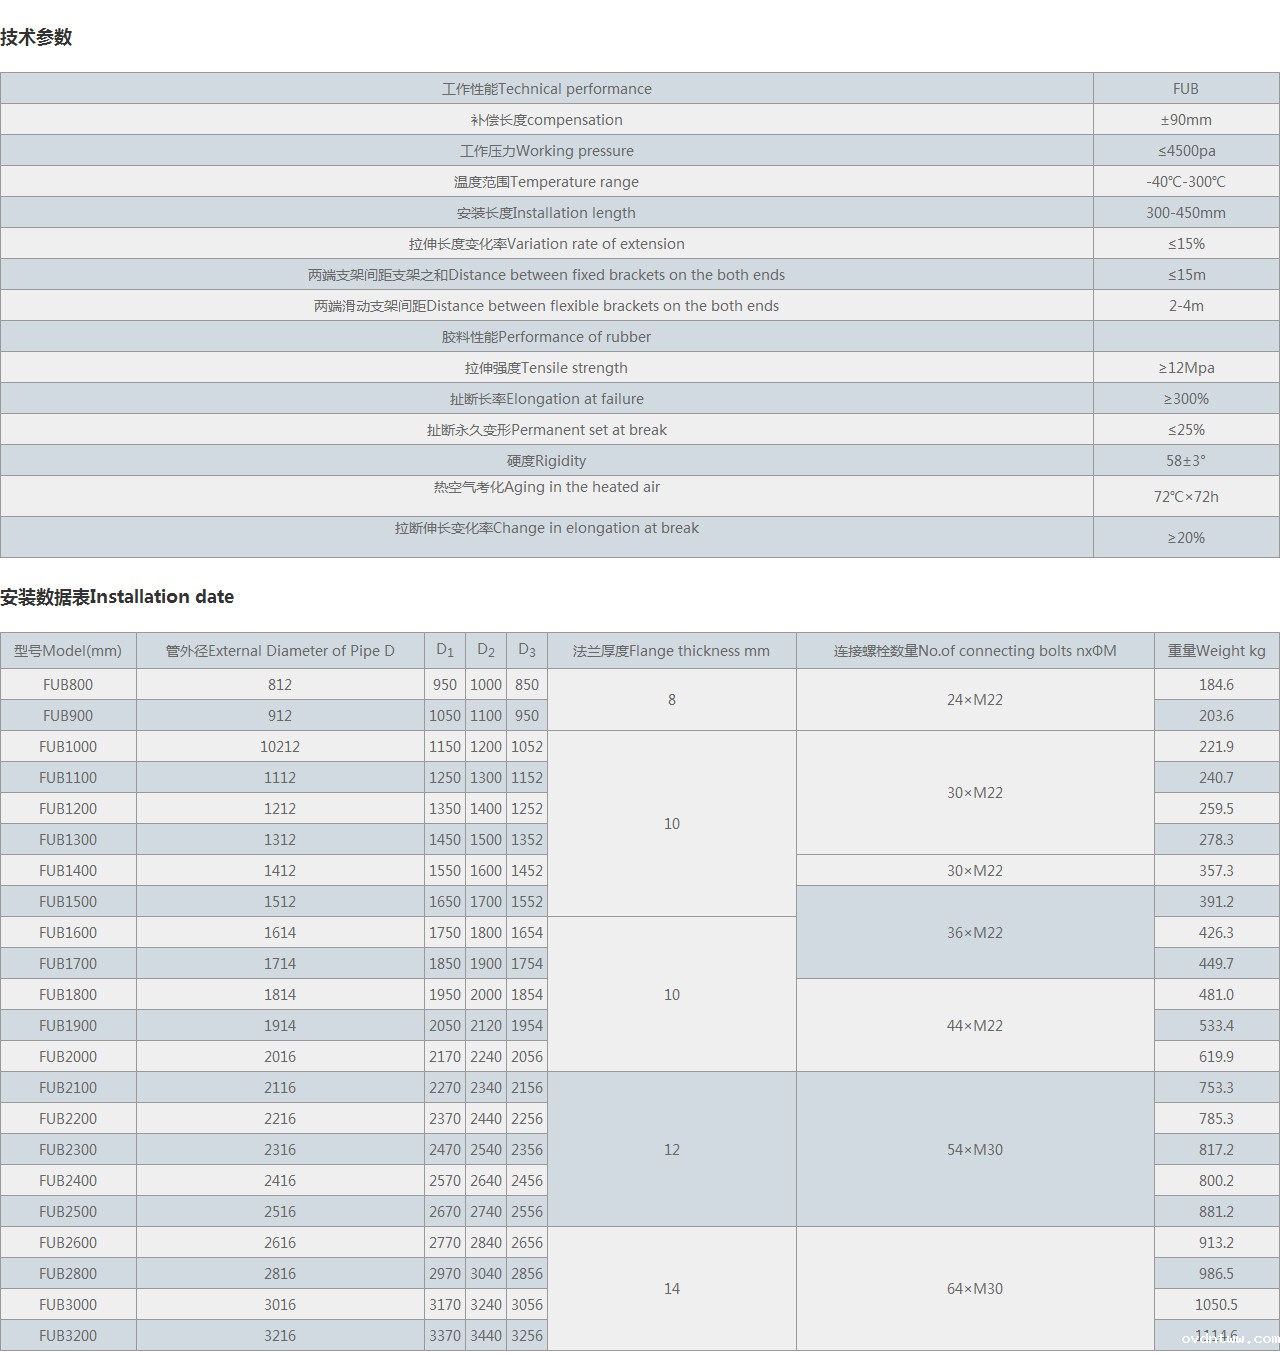1280x1355 pixels.
Task: Click the No.of connecting bolts header
Action: coord(975,651)
